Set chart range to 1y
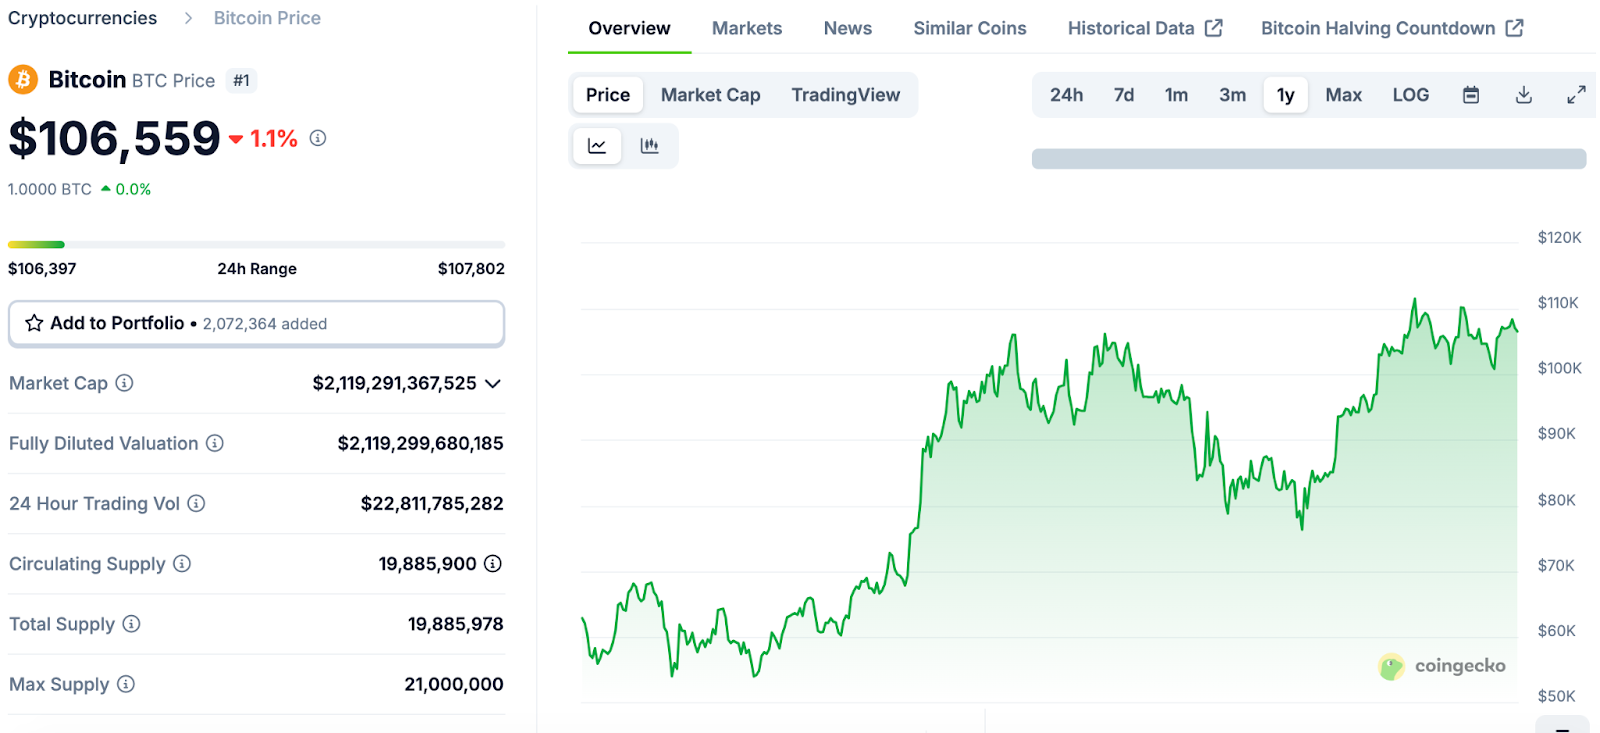The height and width of the screenshot is (733, 1600). [1286, 95]
